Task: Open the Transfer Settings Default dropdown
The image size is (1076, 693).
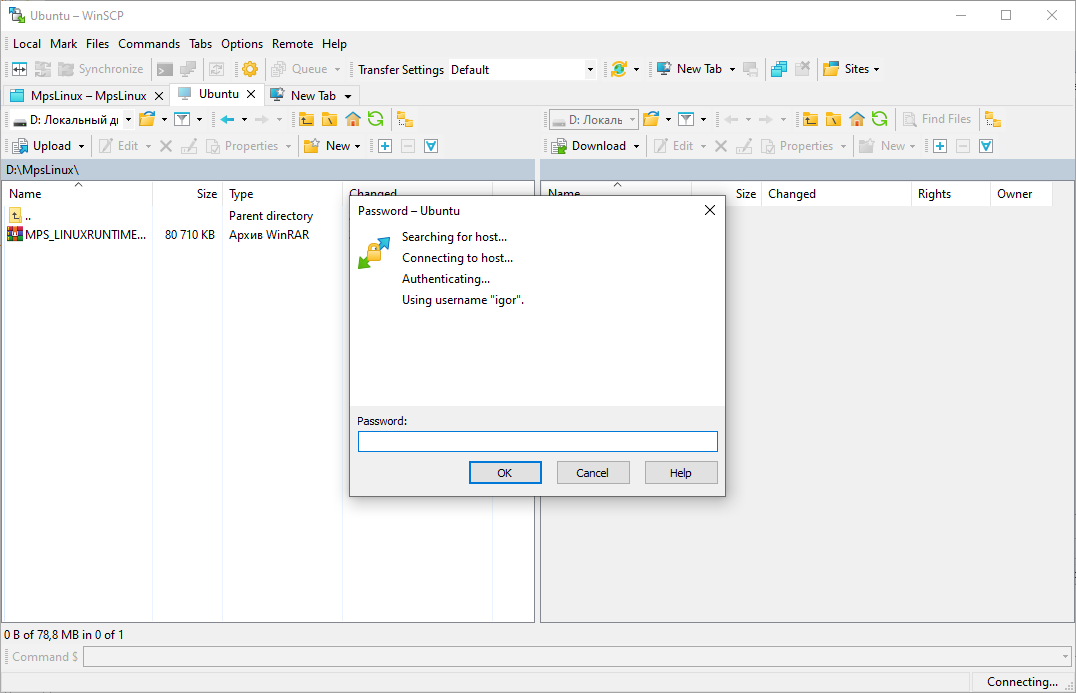Action: click(590, 69)
